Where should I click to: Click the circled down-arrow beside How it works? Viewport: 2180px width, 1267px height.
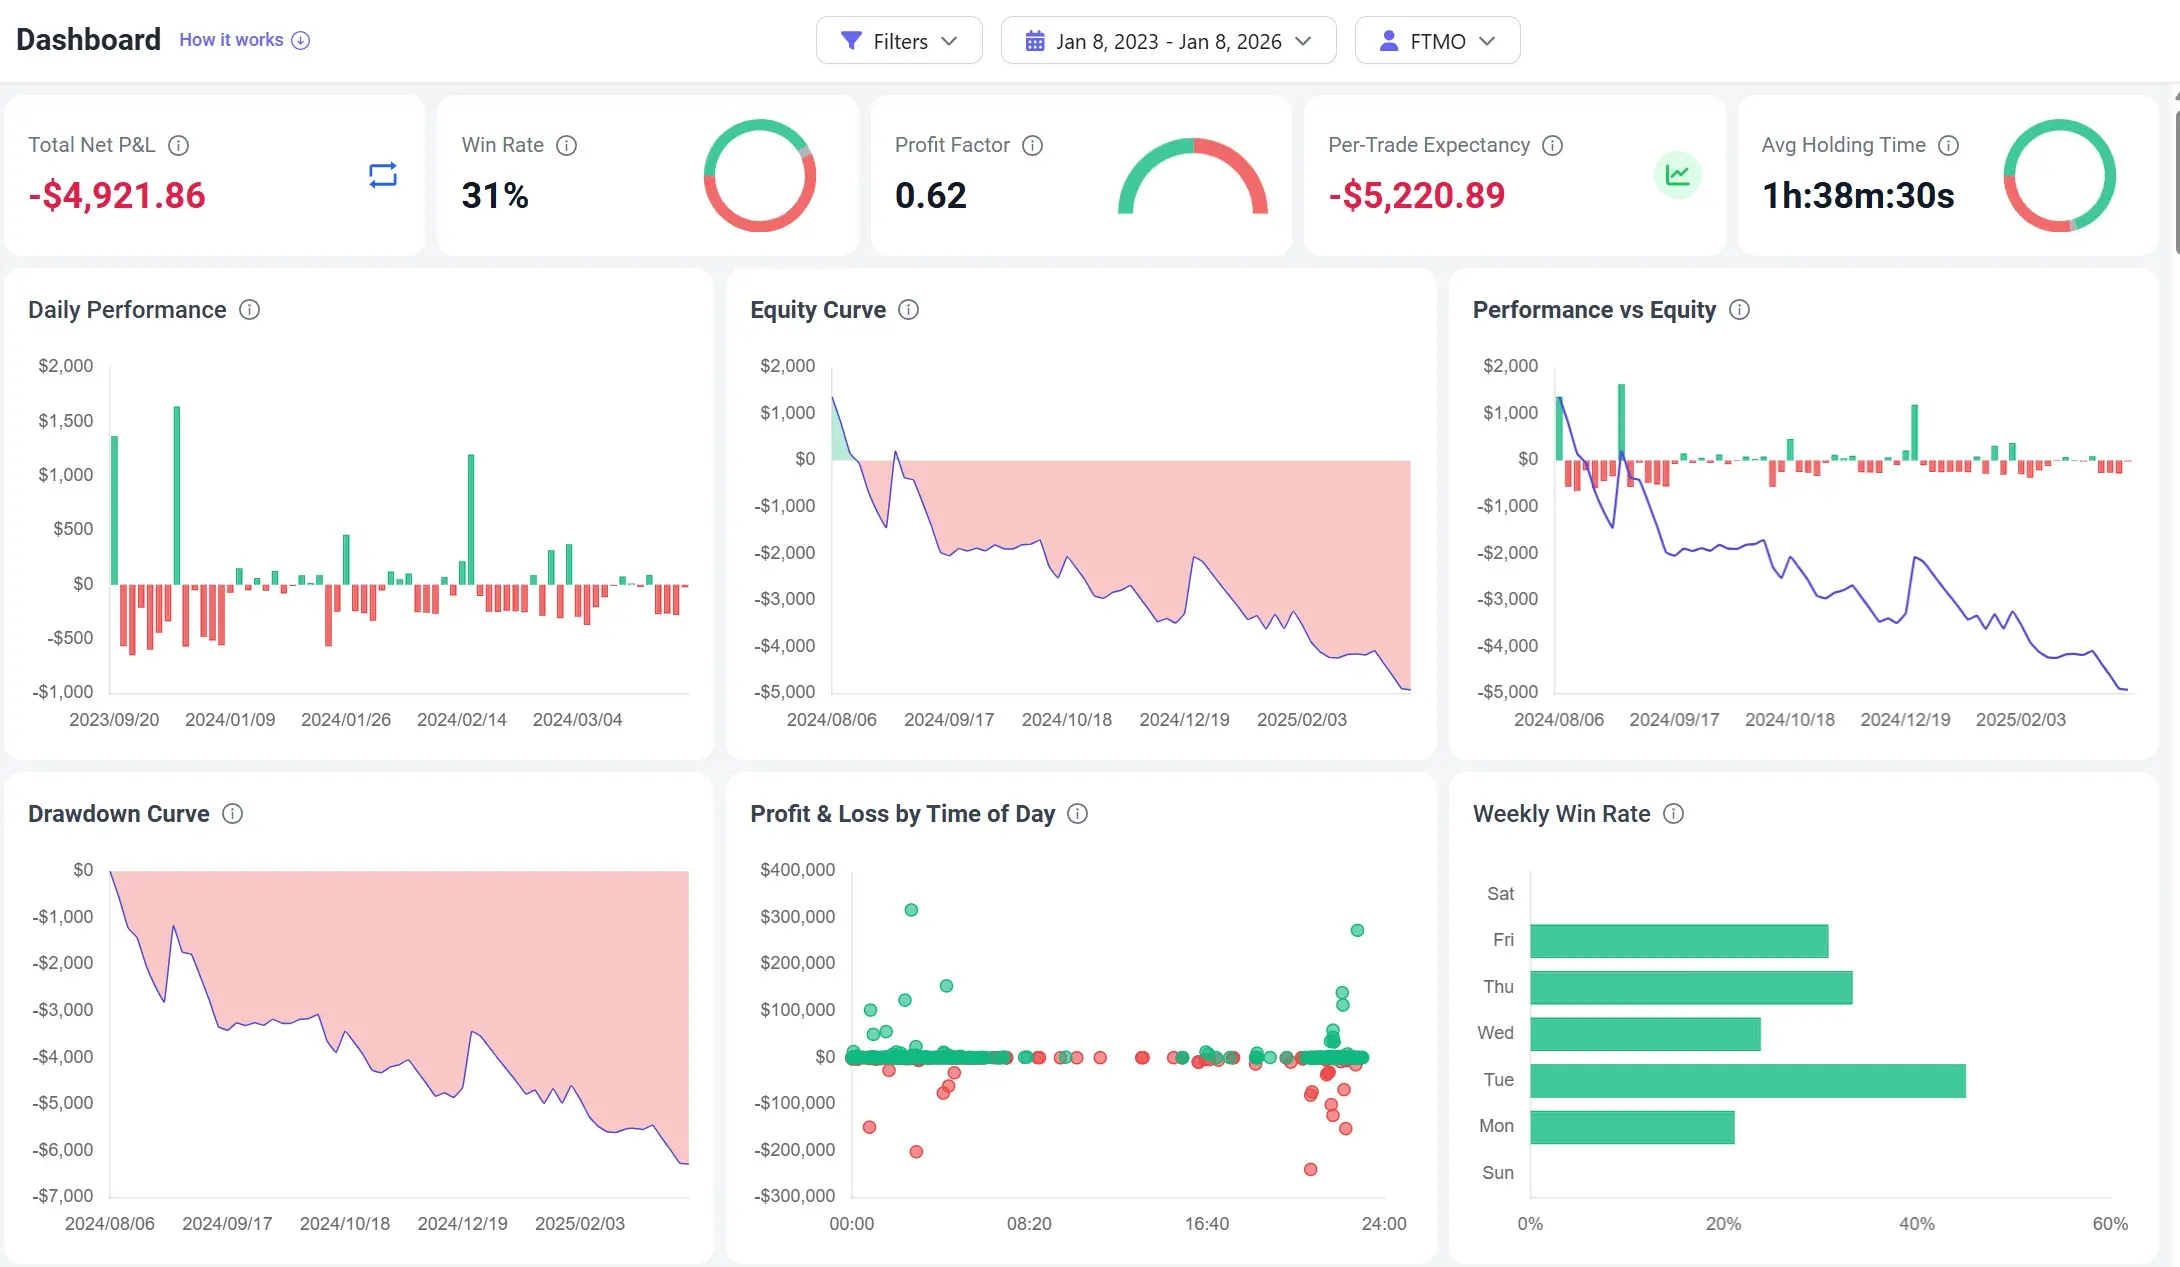[x=300, y=40]
